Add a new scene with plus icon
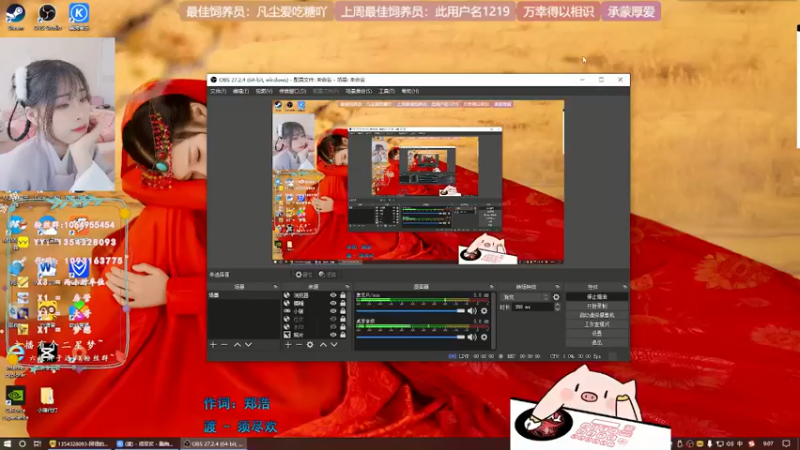This screenshot has height=450, width=800. pyautogui.click(x=213, y=345)
